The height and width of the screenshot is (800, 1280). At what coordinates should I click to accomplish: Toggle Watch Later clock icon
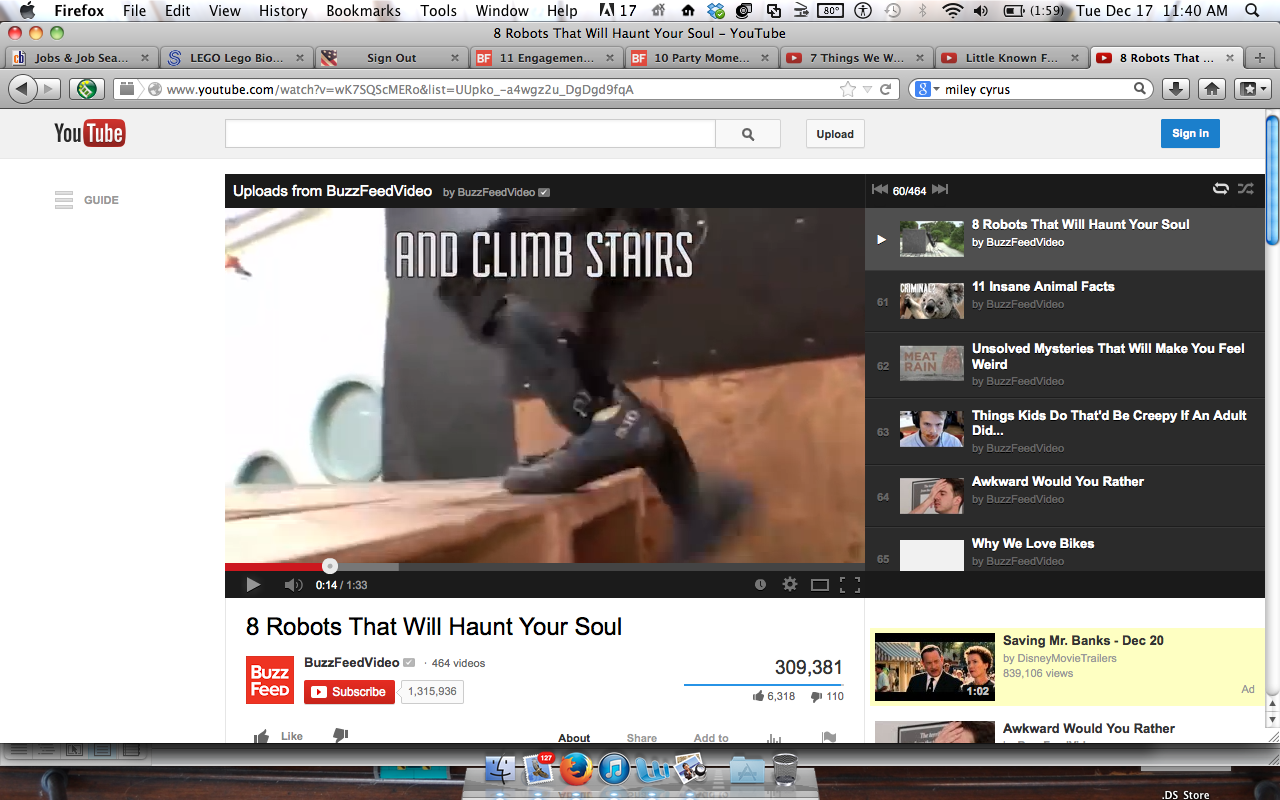pyautogui.click(x=760, y=585)
